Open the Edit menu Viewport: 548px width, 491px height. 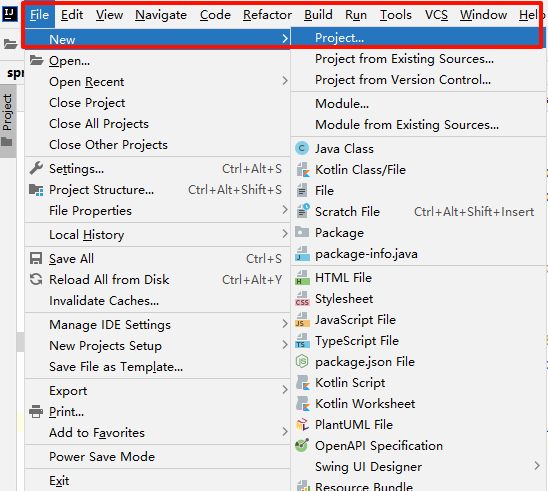pos(72,15)
